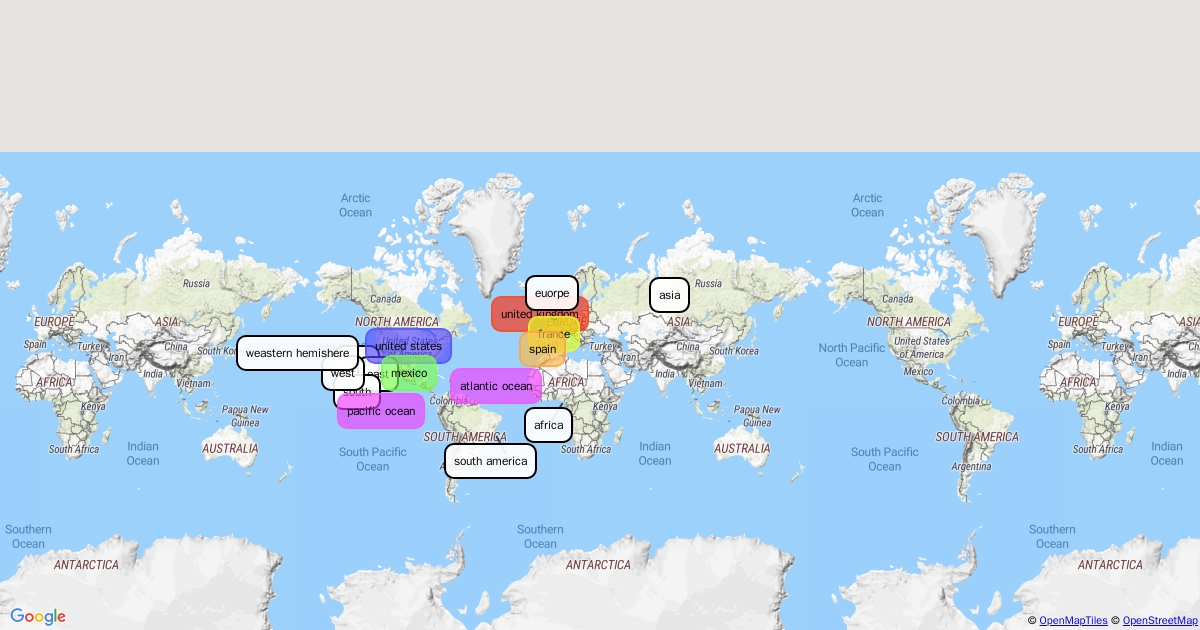The image size is (1200, 630).
Task: Click the right-side 'North Pacific Ocean' text
Action: pyautogui.click(x=852, y=355)
